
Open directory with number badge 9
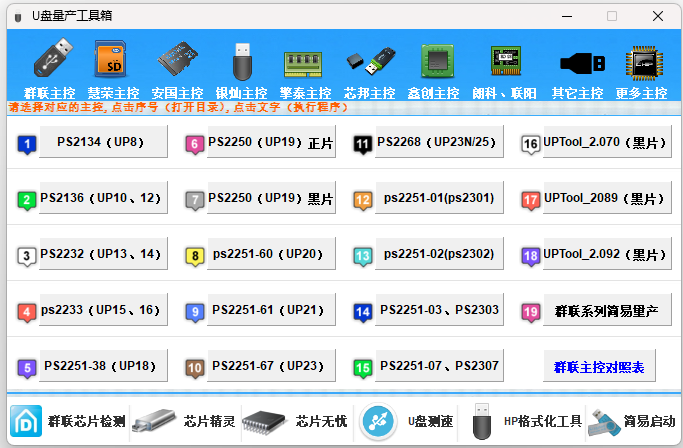[195, 312]
